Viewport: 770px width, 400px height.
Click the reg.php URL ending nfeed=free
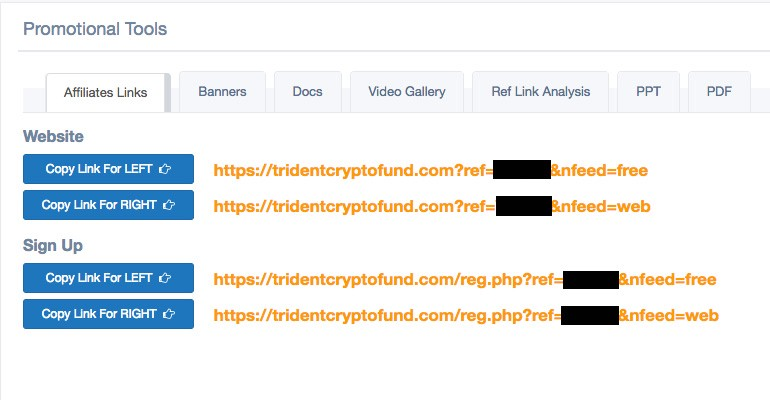pyautogui.click(x=465, y=279)
